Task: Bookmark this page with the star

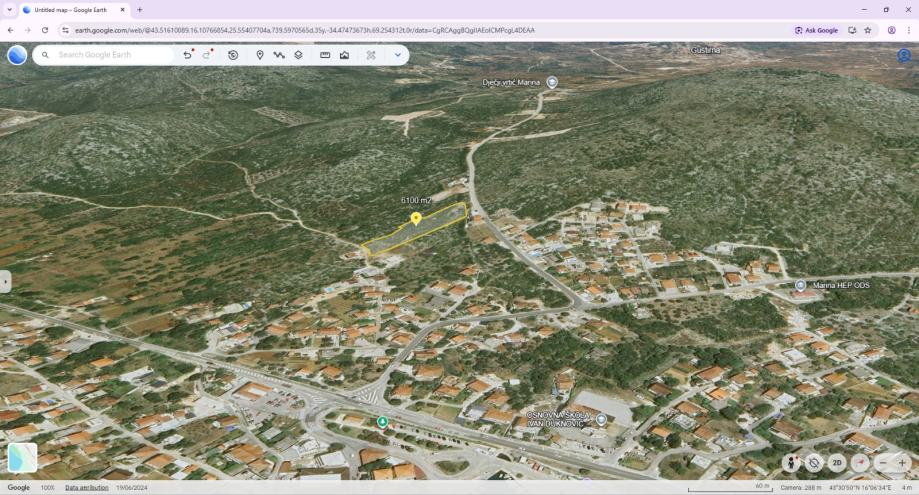Action: (868, 30)
